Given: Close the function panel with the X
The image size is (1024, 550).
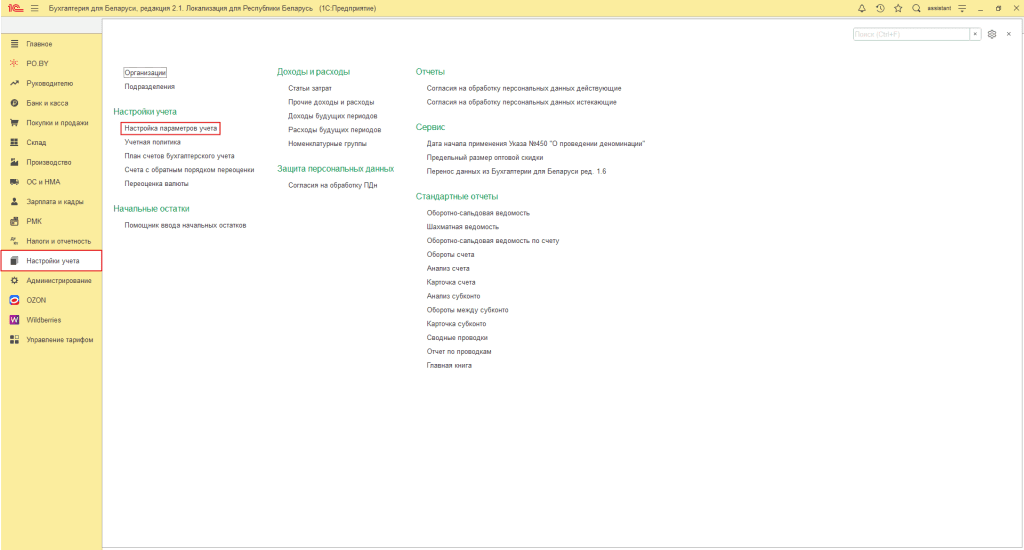Looking at the screenshot, I should coord(1009,34).
